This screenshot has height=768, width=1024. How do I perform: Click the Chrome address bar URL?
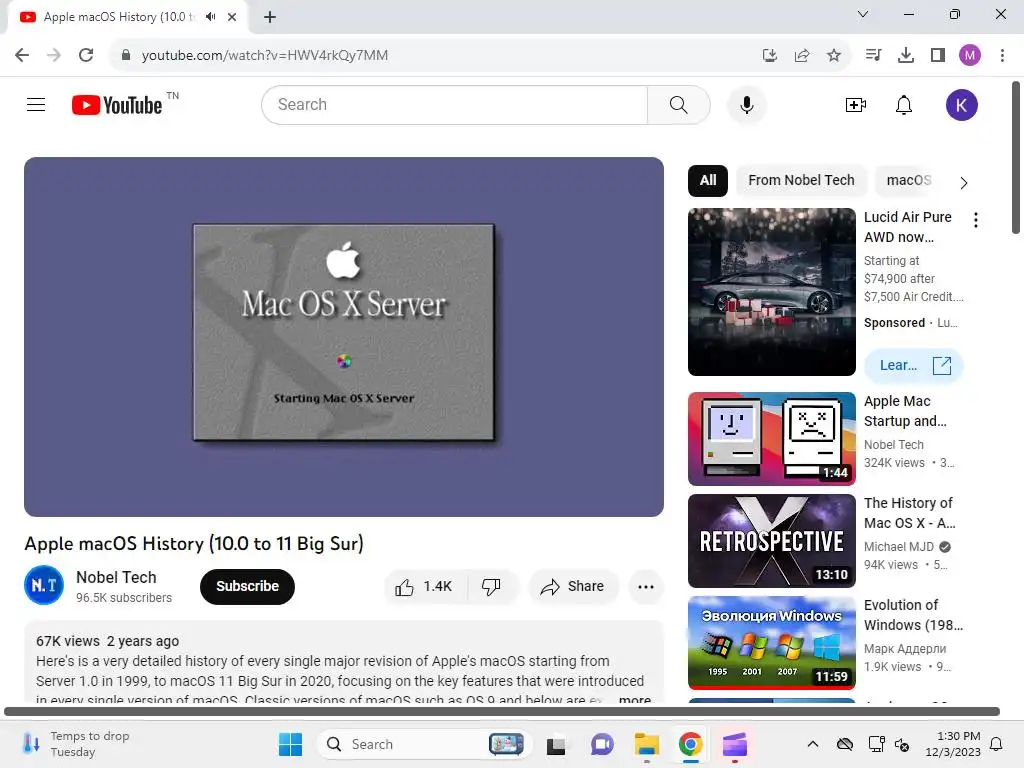click(x=264, y=55)
